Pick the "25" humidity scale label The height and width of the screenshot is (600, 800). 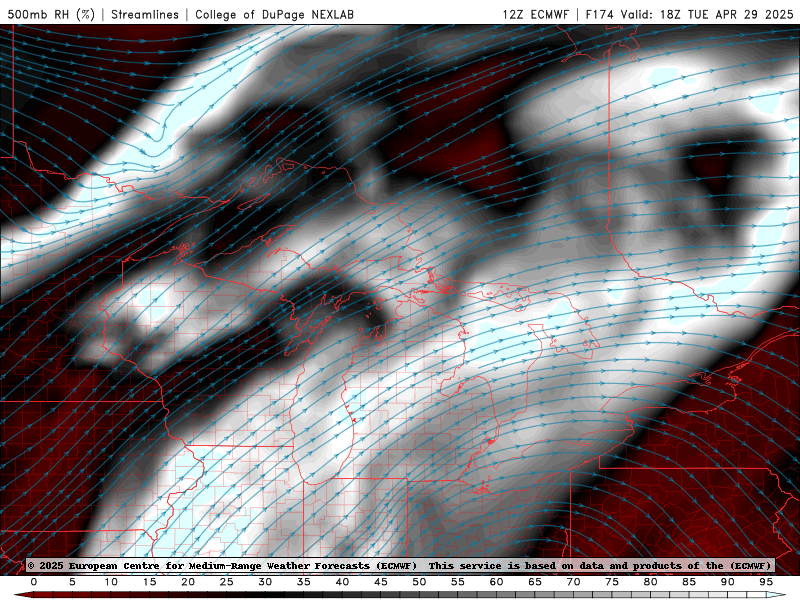[227, 582]
